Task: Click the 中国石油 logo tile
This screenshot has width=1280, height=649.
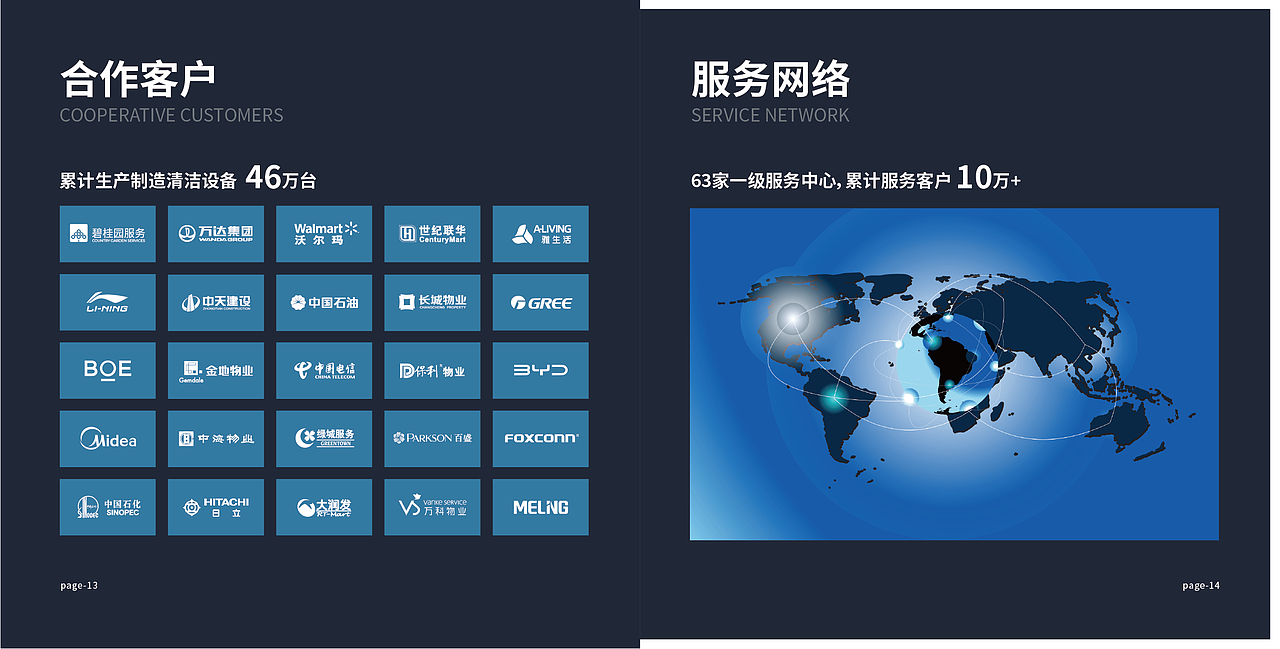Action: (324, 302)
